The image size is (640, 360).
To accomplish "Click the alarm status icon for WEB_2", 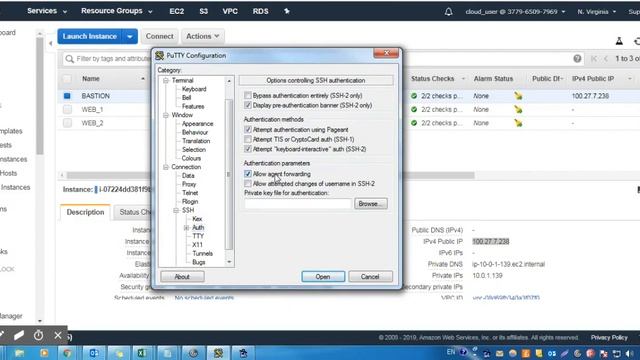I will [x=518, y=123].
